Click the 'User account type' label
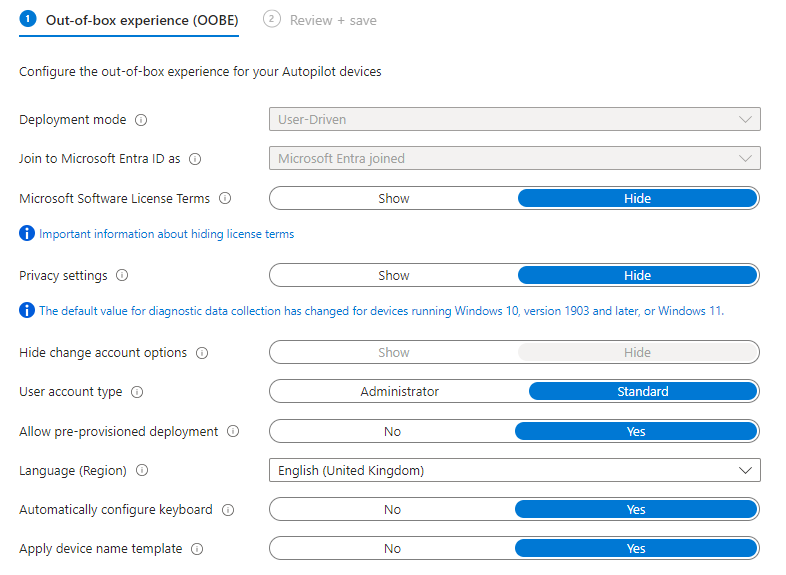The width and height of the screenshot is (786, 575). click(71, 392)
